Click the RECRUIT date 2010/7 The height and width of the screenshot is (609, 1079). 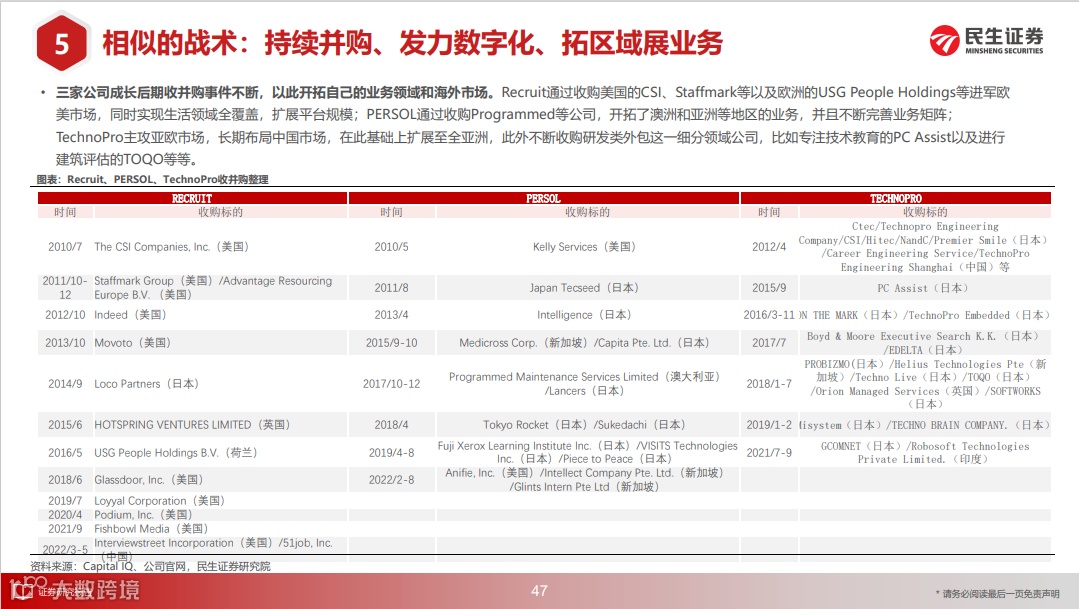(x=65, y=246)
